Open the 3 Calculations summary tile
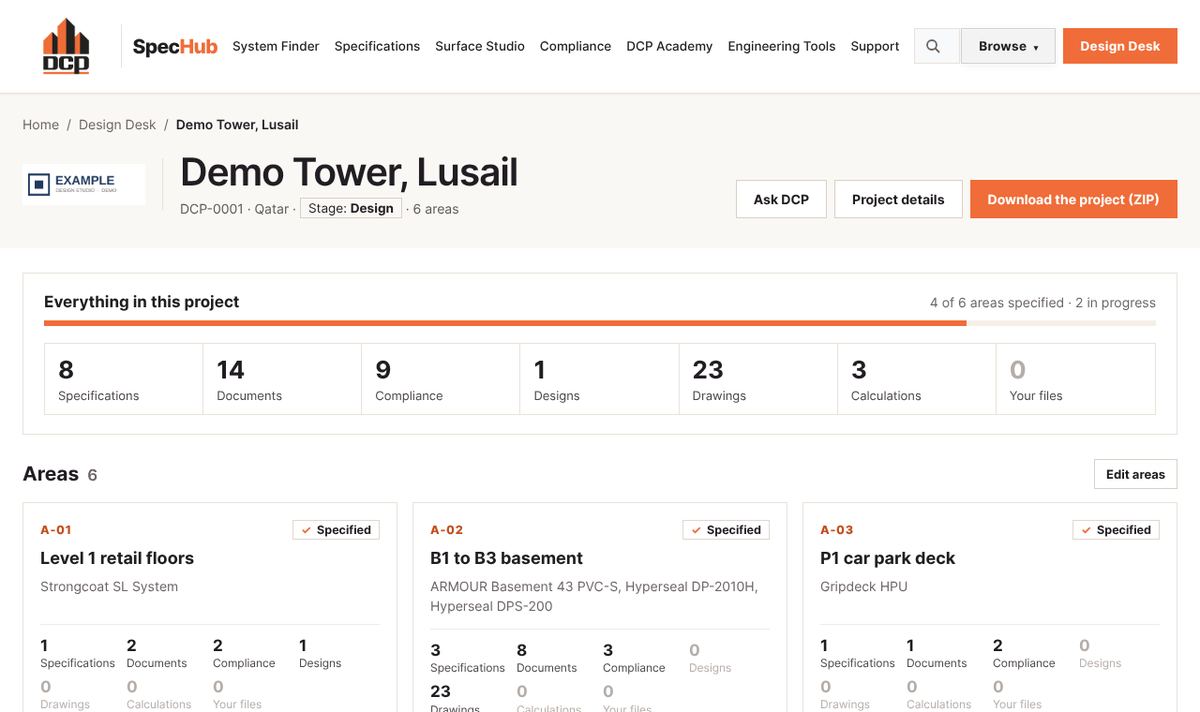 (917, 379)
